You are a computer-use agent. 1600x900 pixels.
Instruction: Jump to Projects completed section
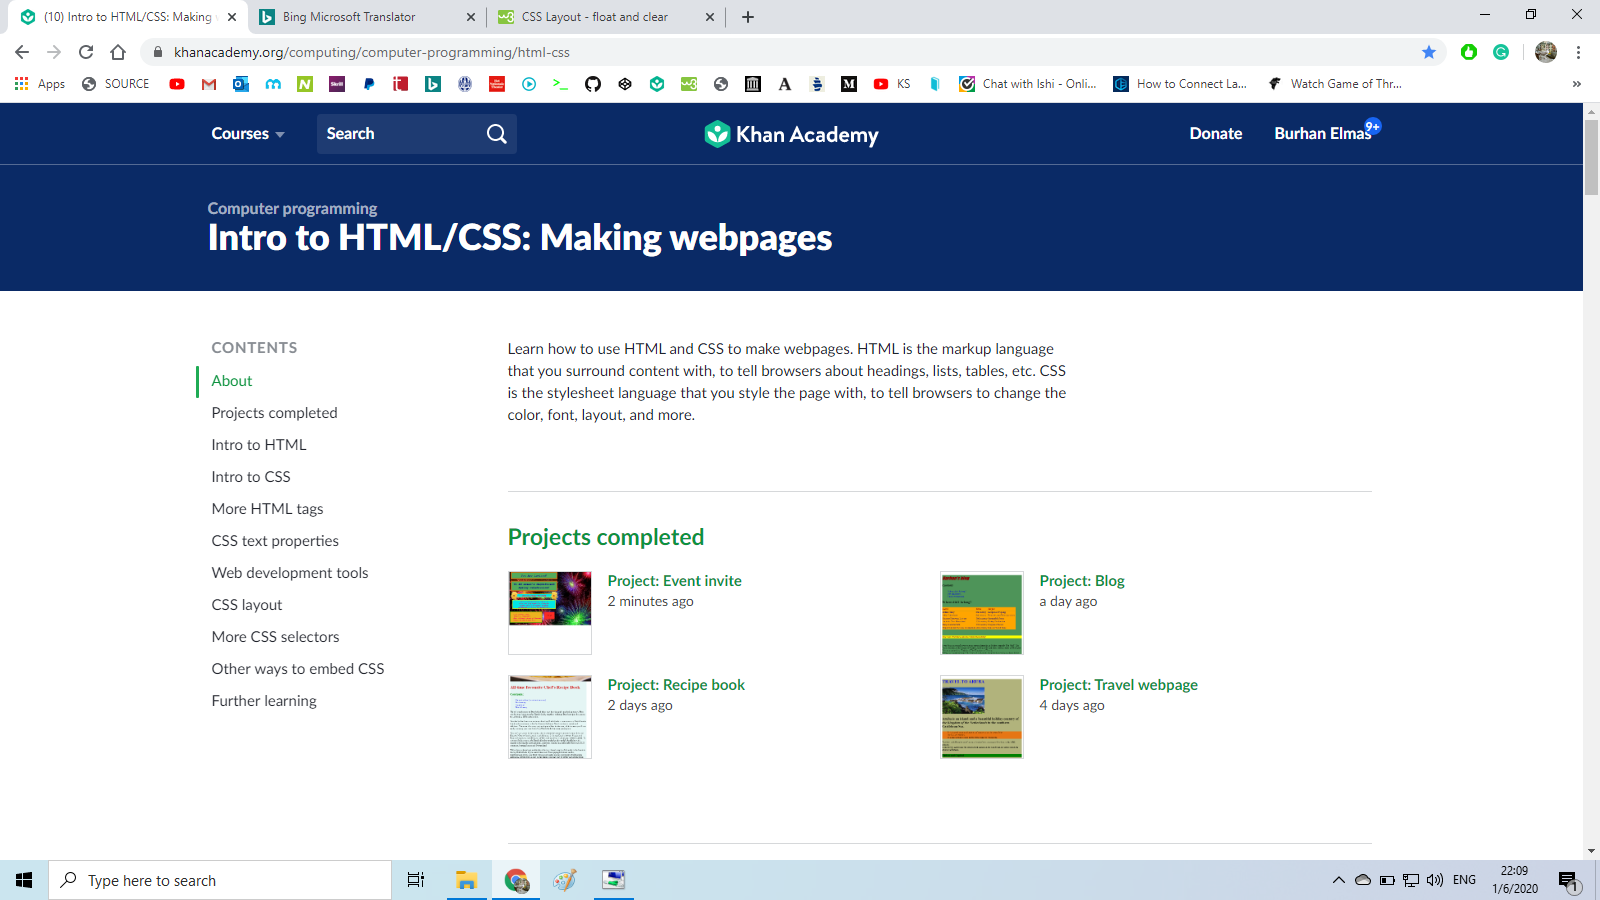(274, 413)
